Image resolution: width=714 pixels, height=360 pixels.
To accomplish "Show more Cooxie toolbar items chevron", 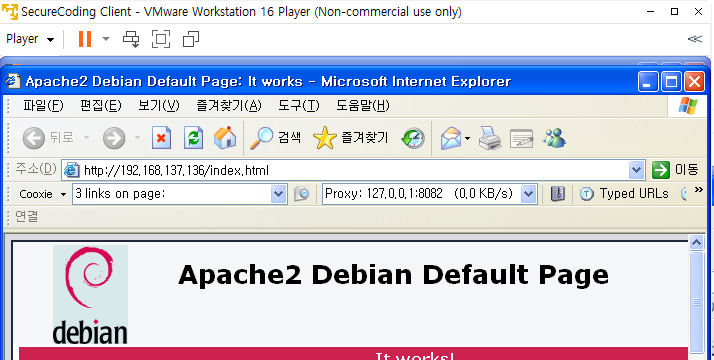I will [699, 190].
